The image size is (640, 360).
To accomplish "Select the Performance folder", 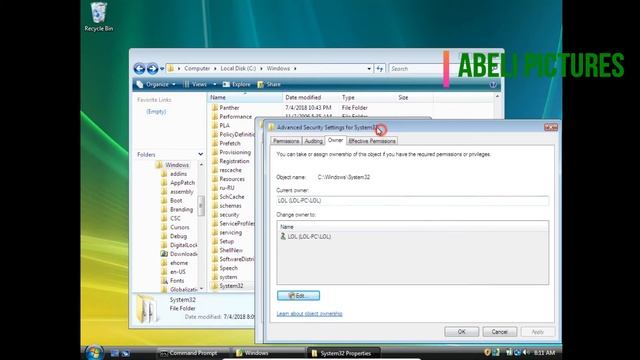I will pos(232,117).
